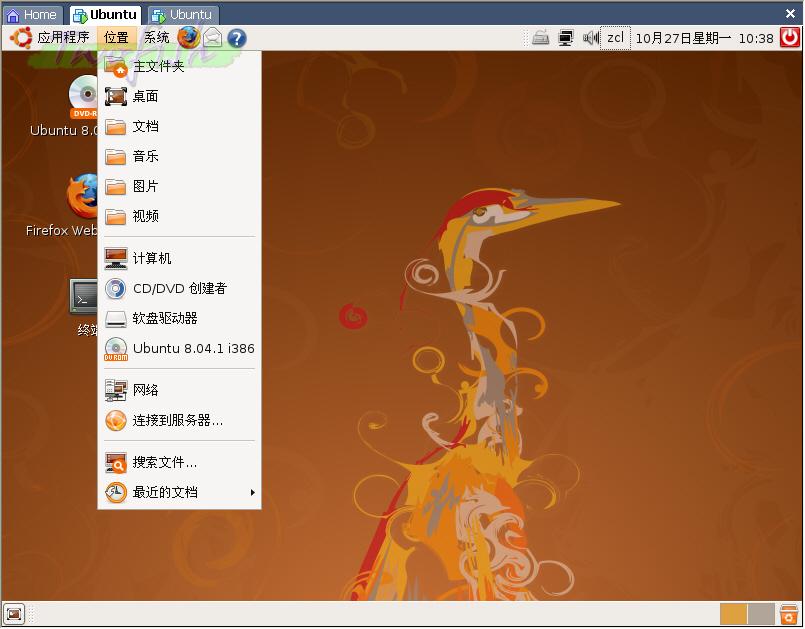805x629 pixels.
Task: Open the zcl user switcher
Action: tap(615, 38)
